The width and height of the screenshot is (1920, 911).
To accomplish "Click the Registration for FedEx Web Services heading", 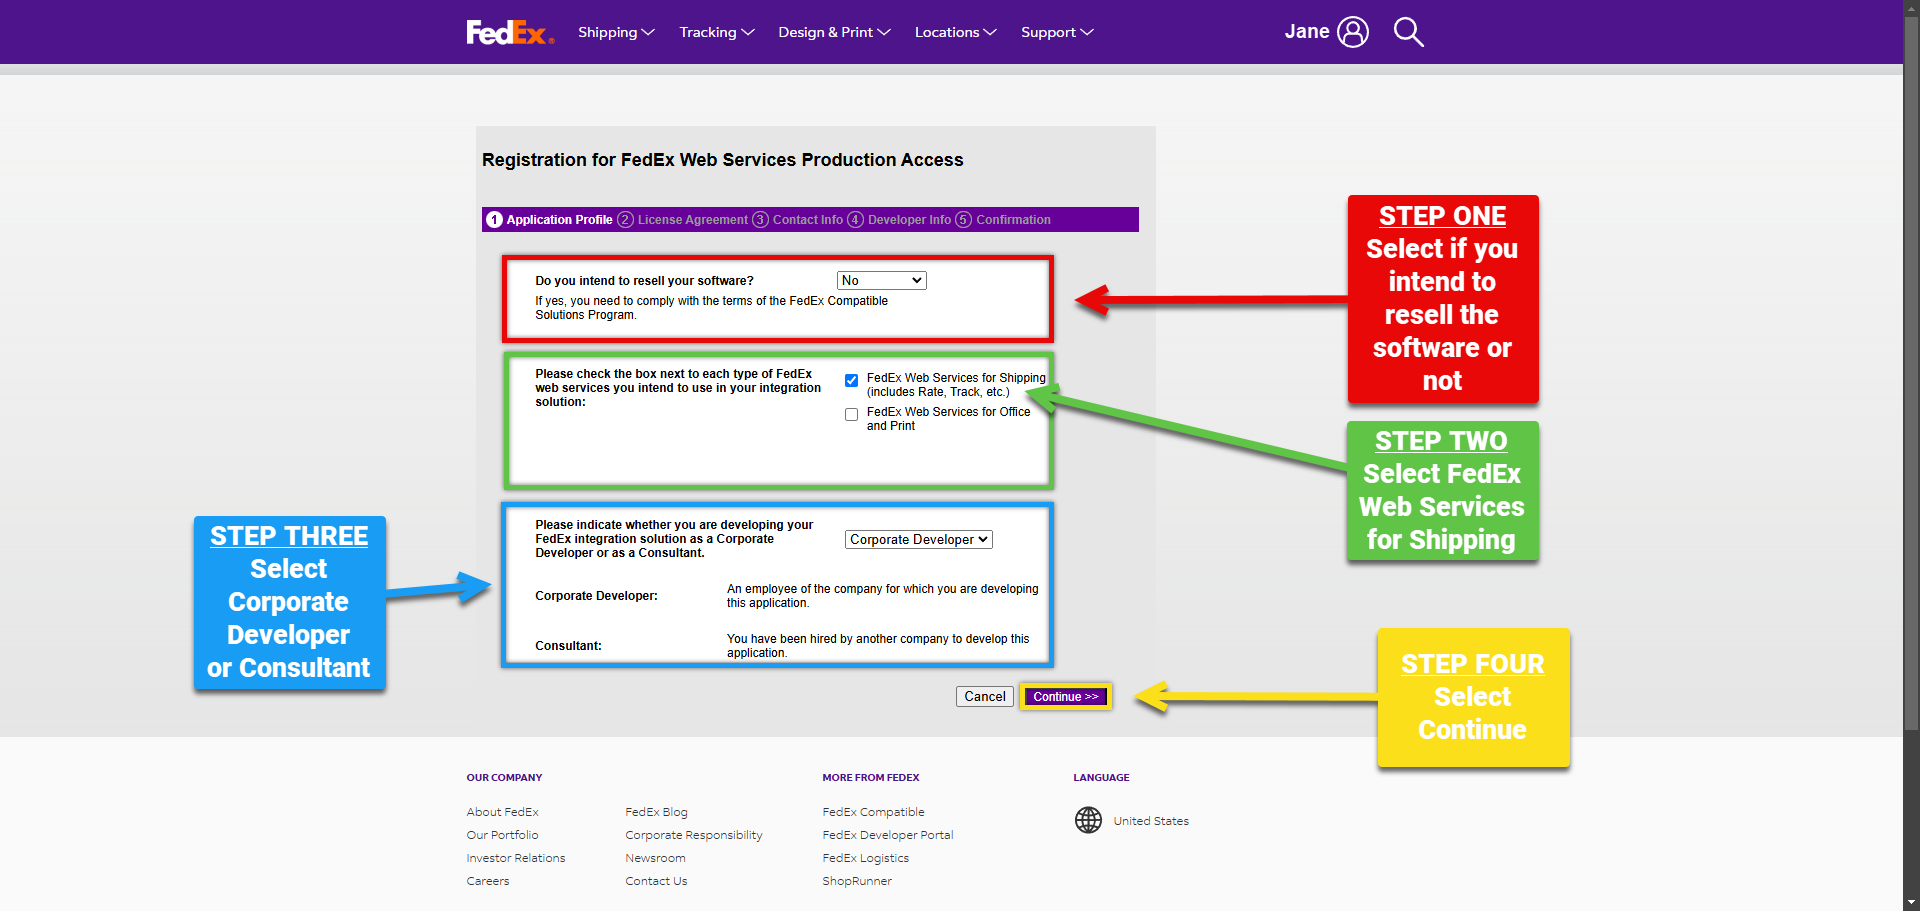I will tap(723, 160).
